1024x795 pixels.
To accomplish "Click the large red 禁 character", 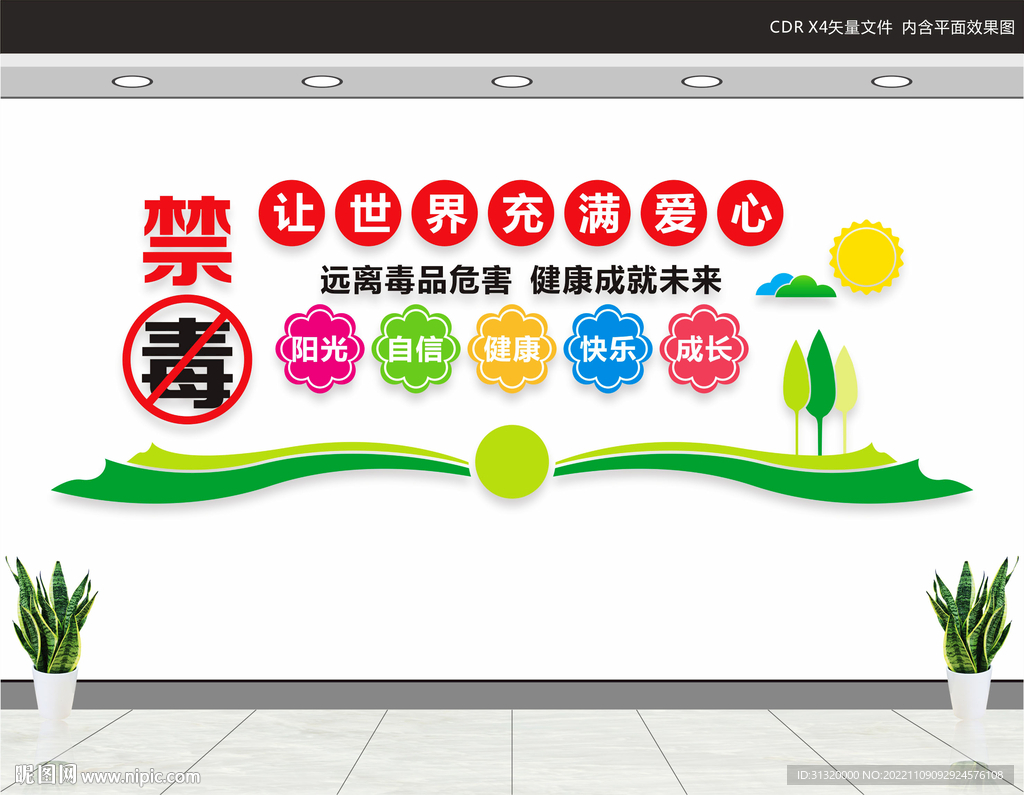I will click(x=187, y=240).
